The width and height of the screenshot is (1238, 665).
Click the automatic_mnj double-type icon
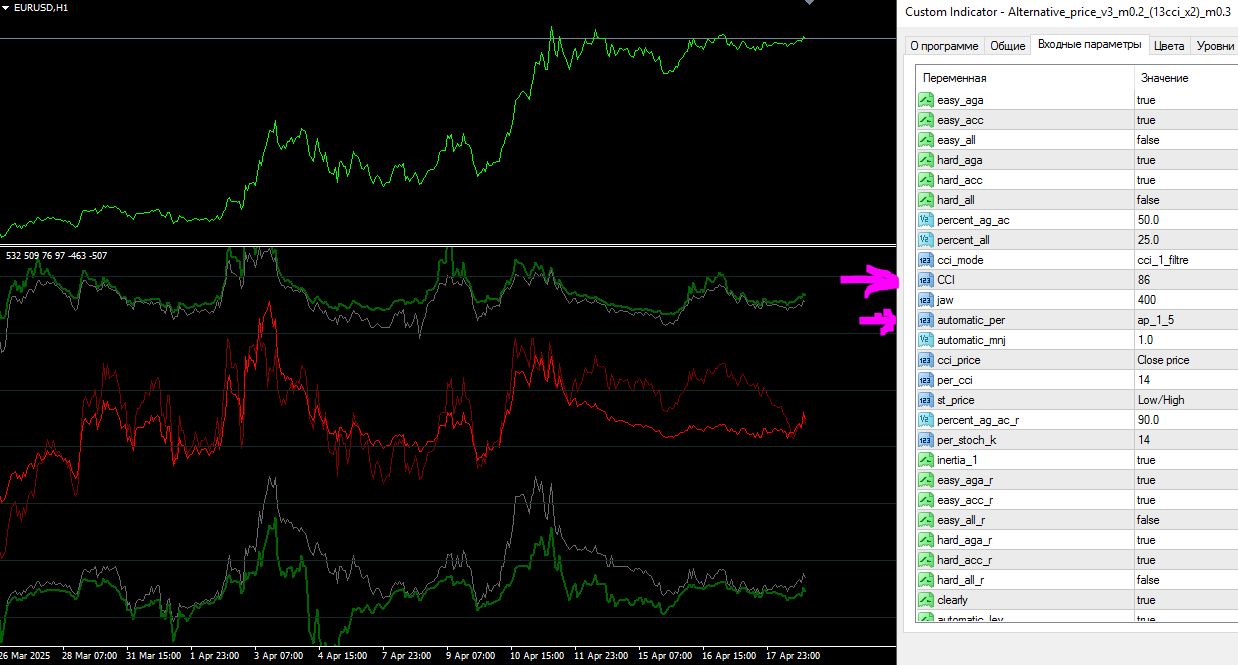[926, 340]
